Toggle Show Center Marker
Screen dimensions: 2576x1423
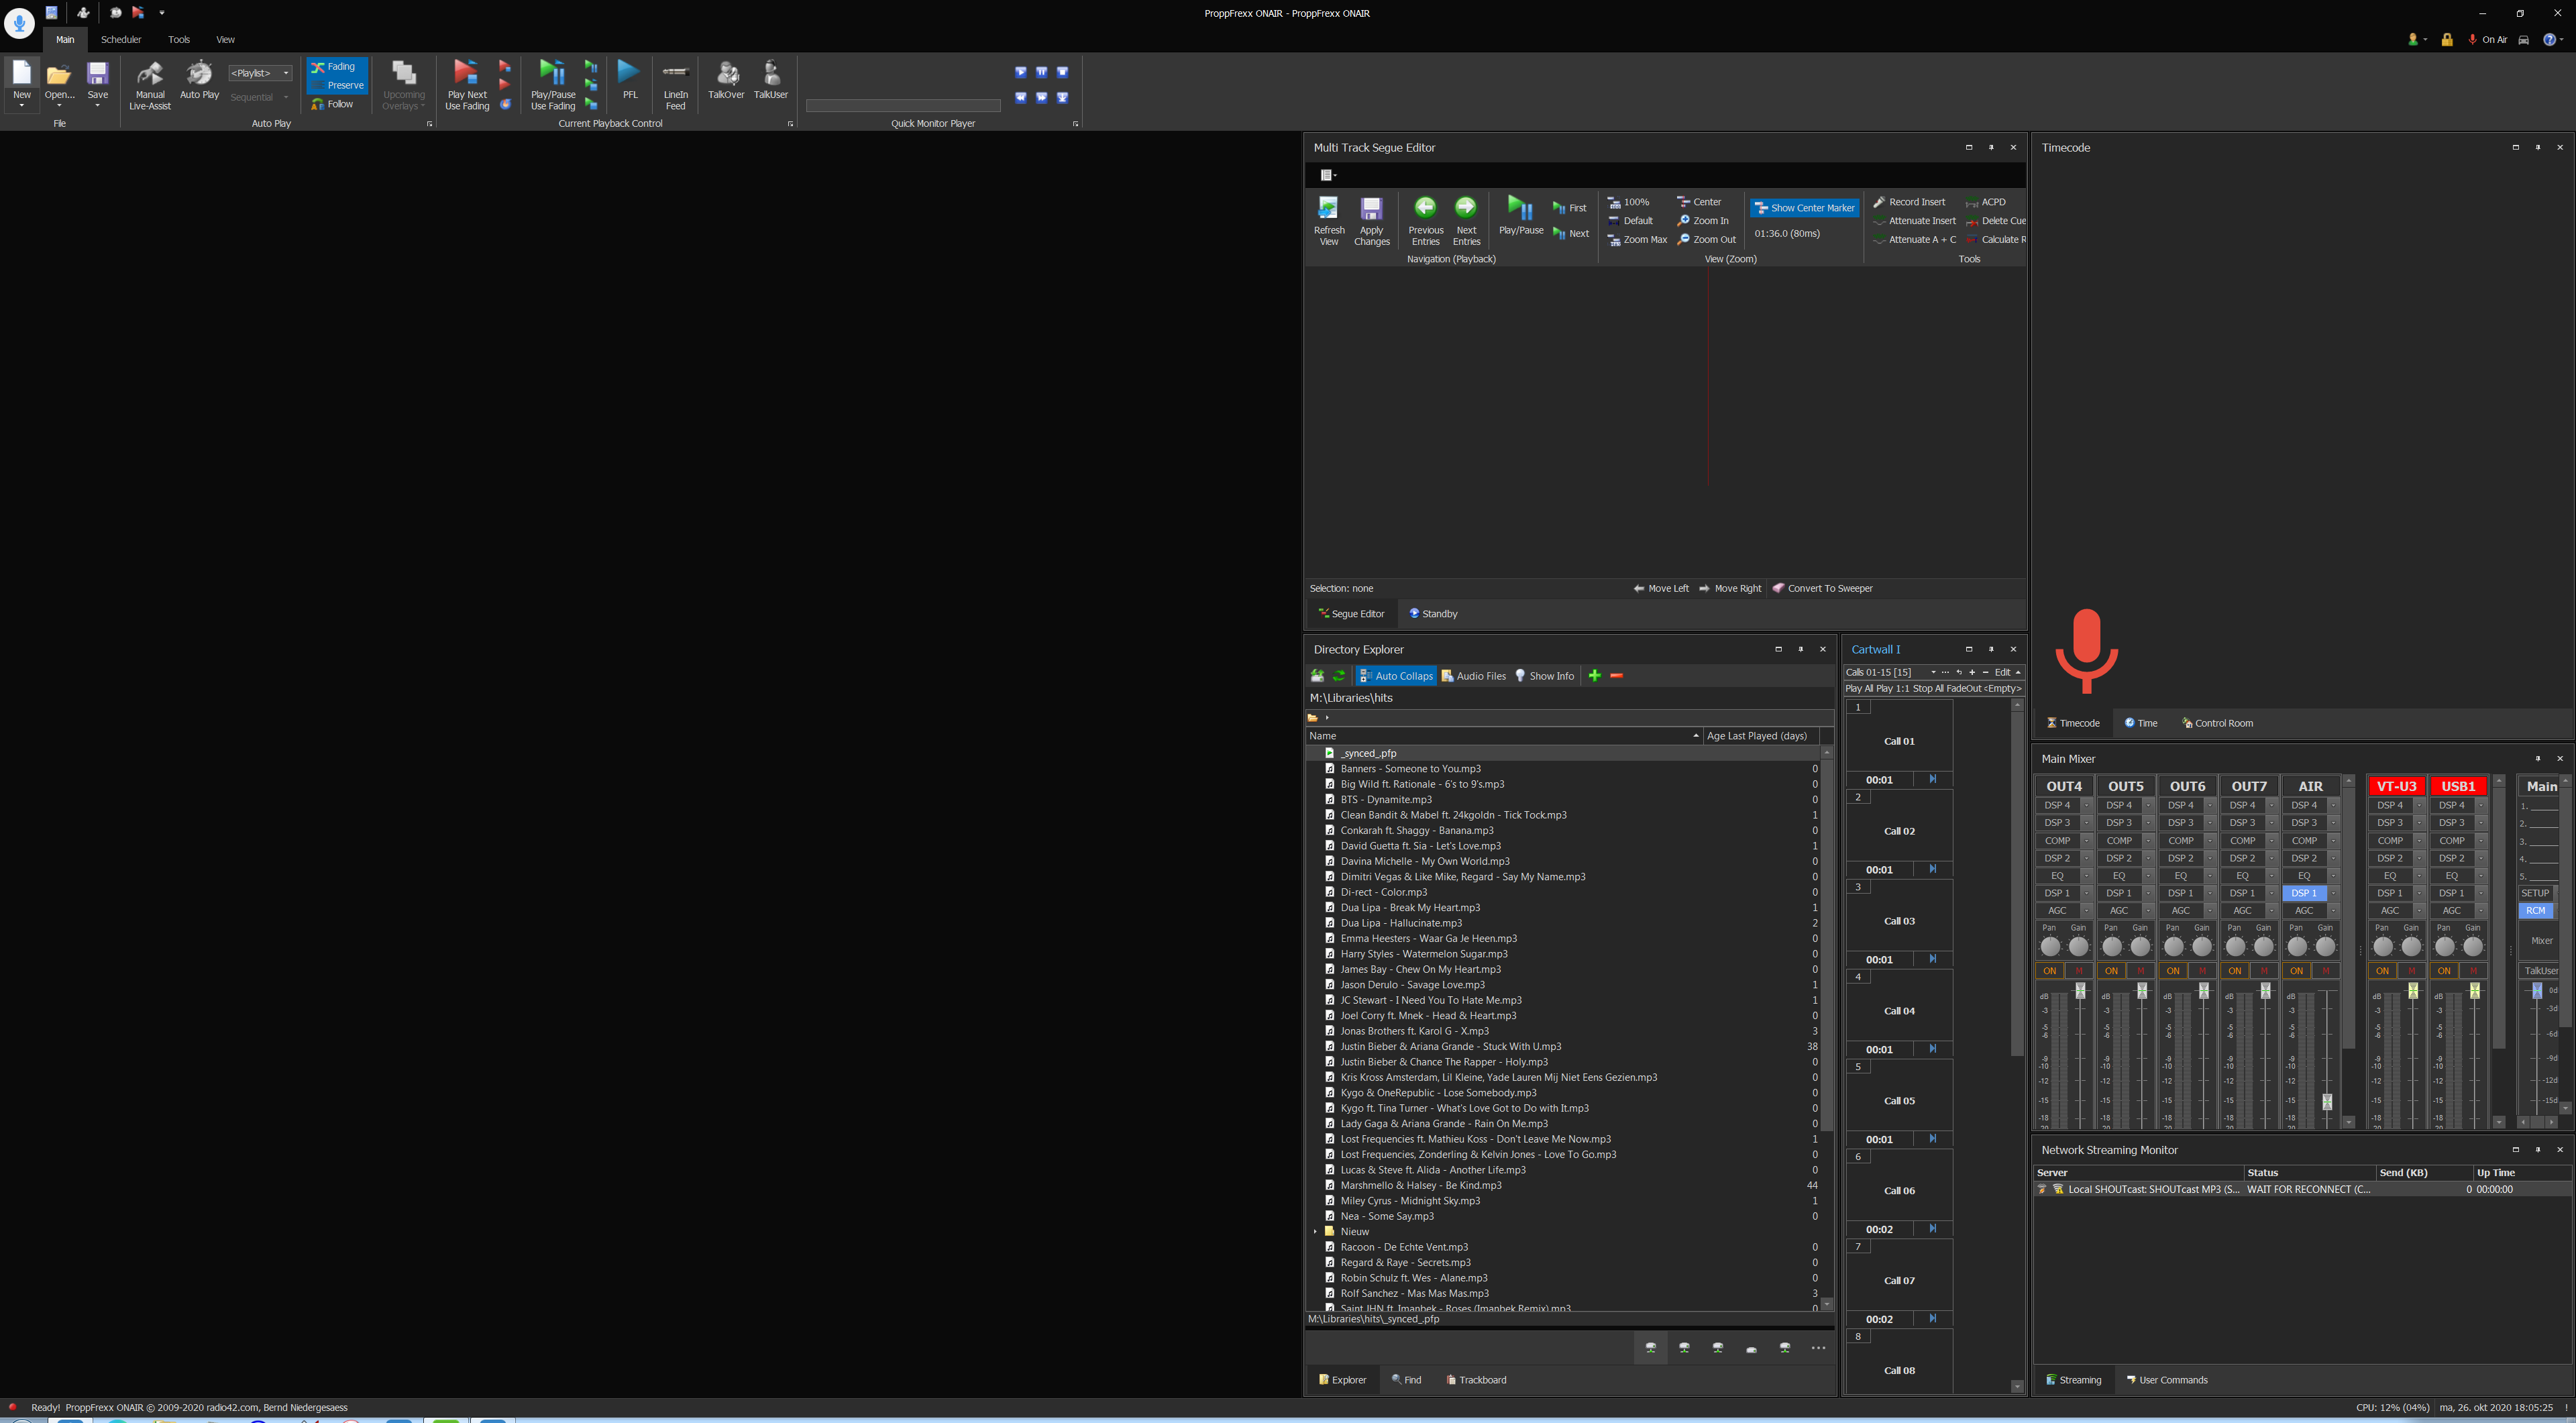1804,208
